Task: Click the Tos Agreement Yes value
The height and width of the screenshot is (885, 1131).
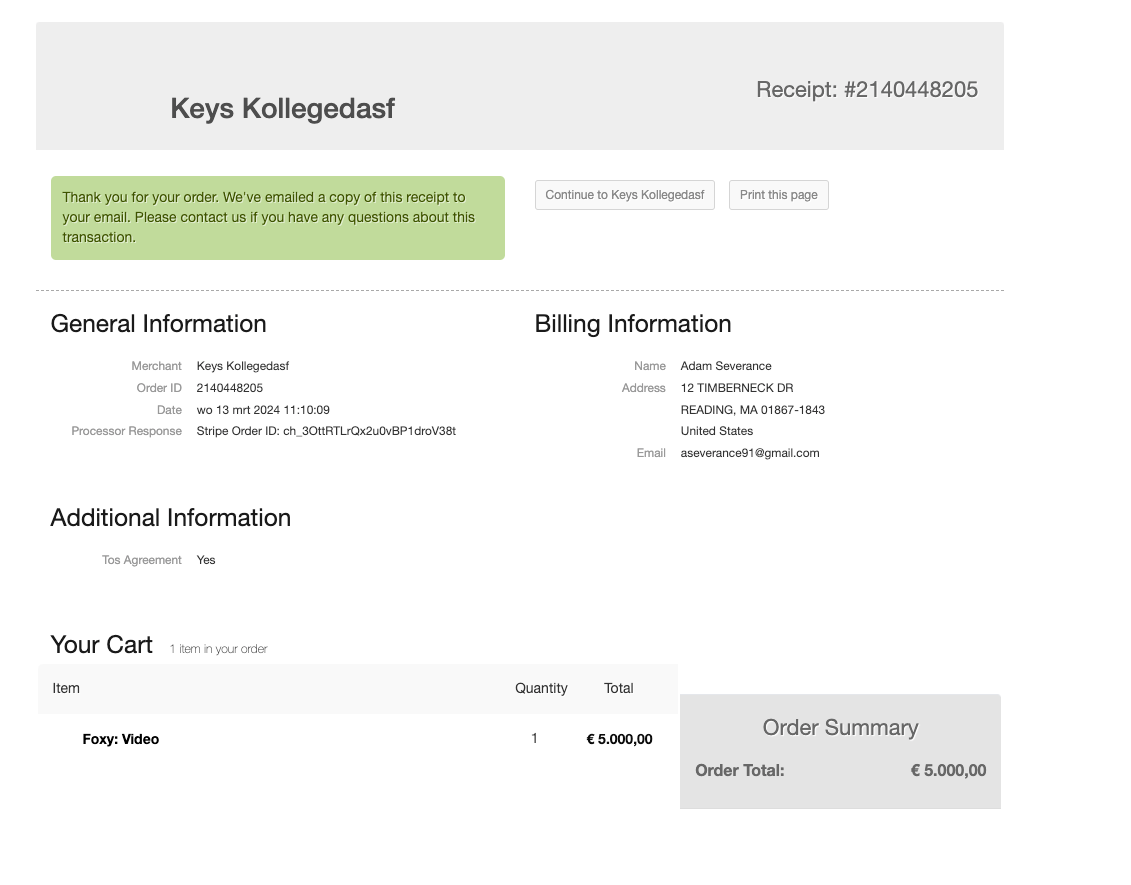Action: tap(206, 560)
